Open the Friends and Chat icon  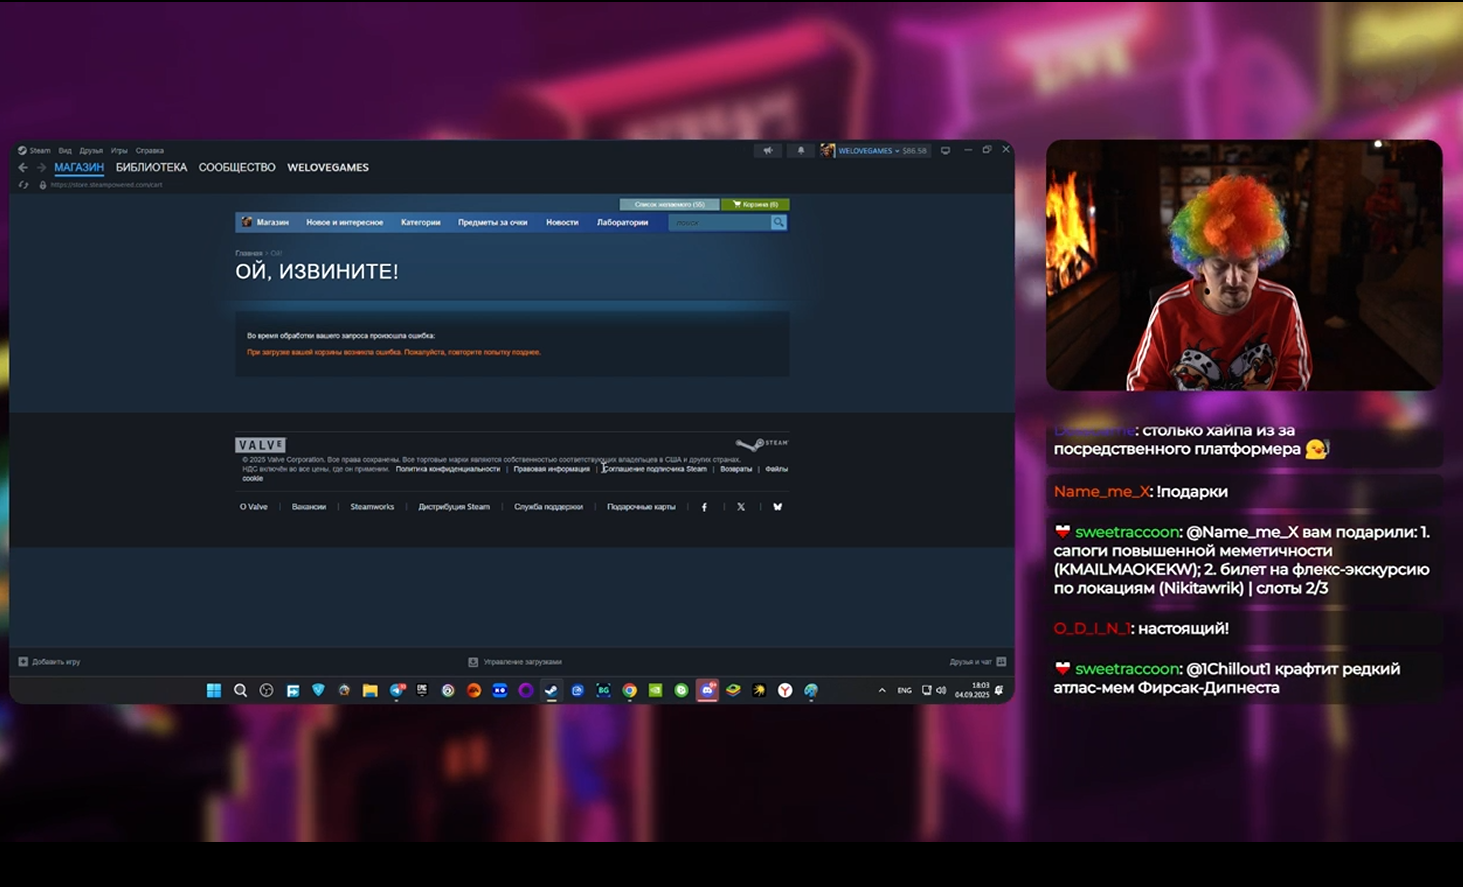pyautogui.click(x=1001, y=662)
